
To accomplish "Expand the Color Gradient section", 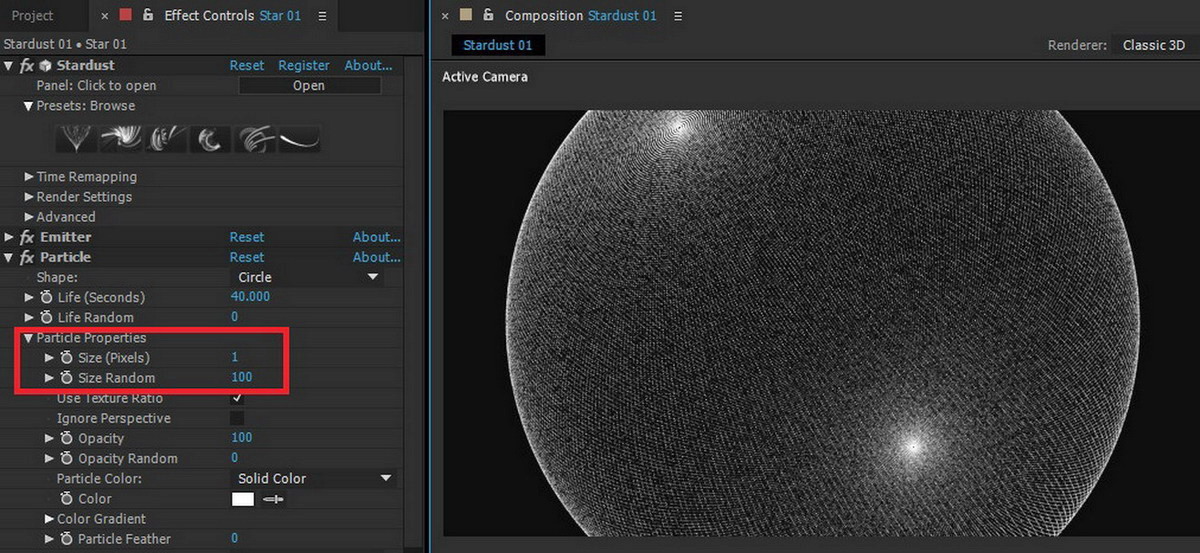I will [49, 519].
